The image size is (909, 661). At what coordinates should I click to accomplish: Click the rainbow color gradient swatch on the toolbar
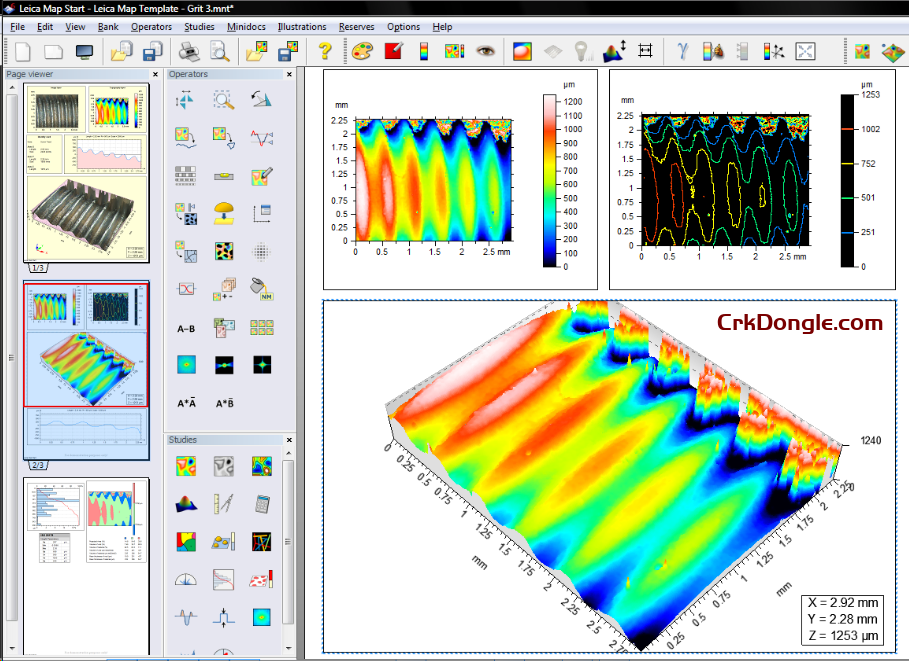tap(424, 52)
